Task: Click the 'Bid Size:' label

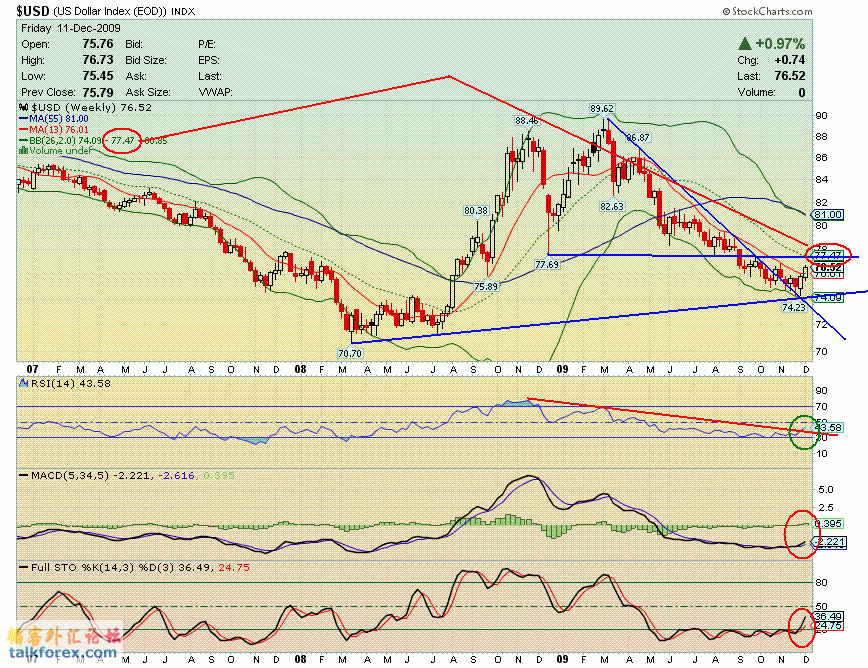Action: (x=145, y=60)
